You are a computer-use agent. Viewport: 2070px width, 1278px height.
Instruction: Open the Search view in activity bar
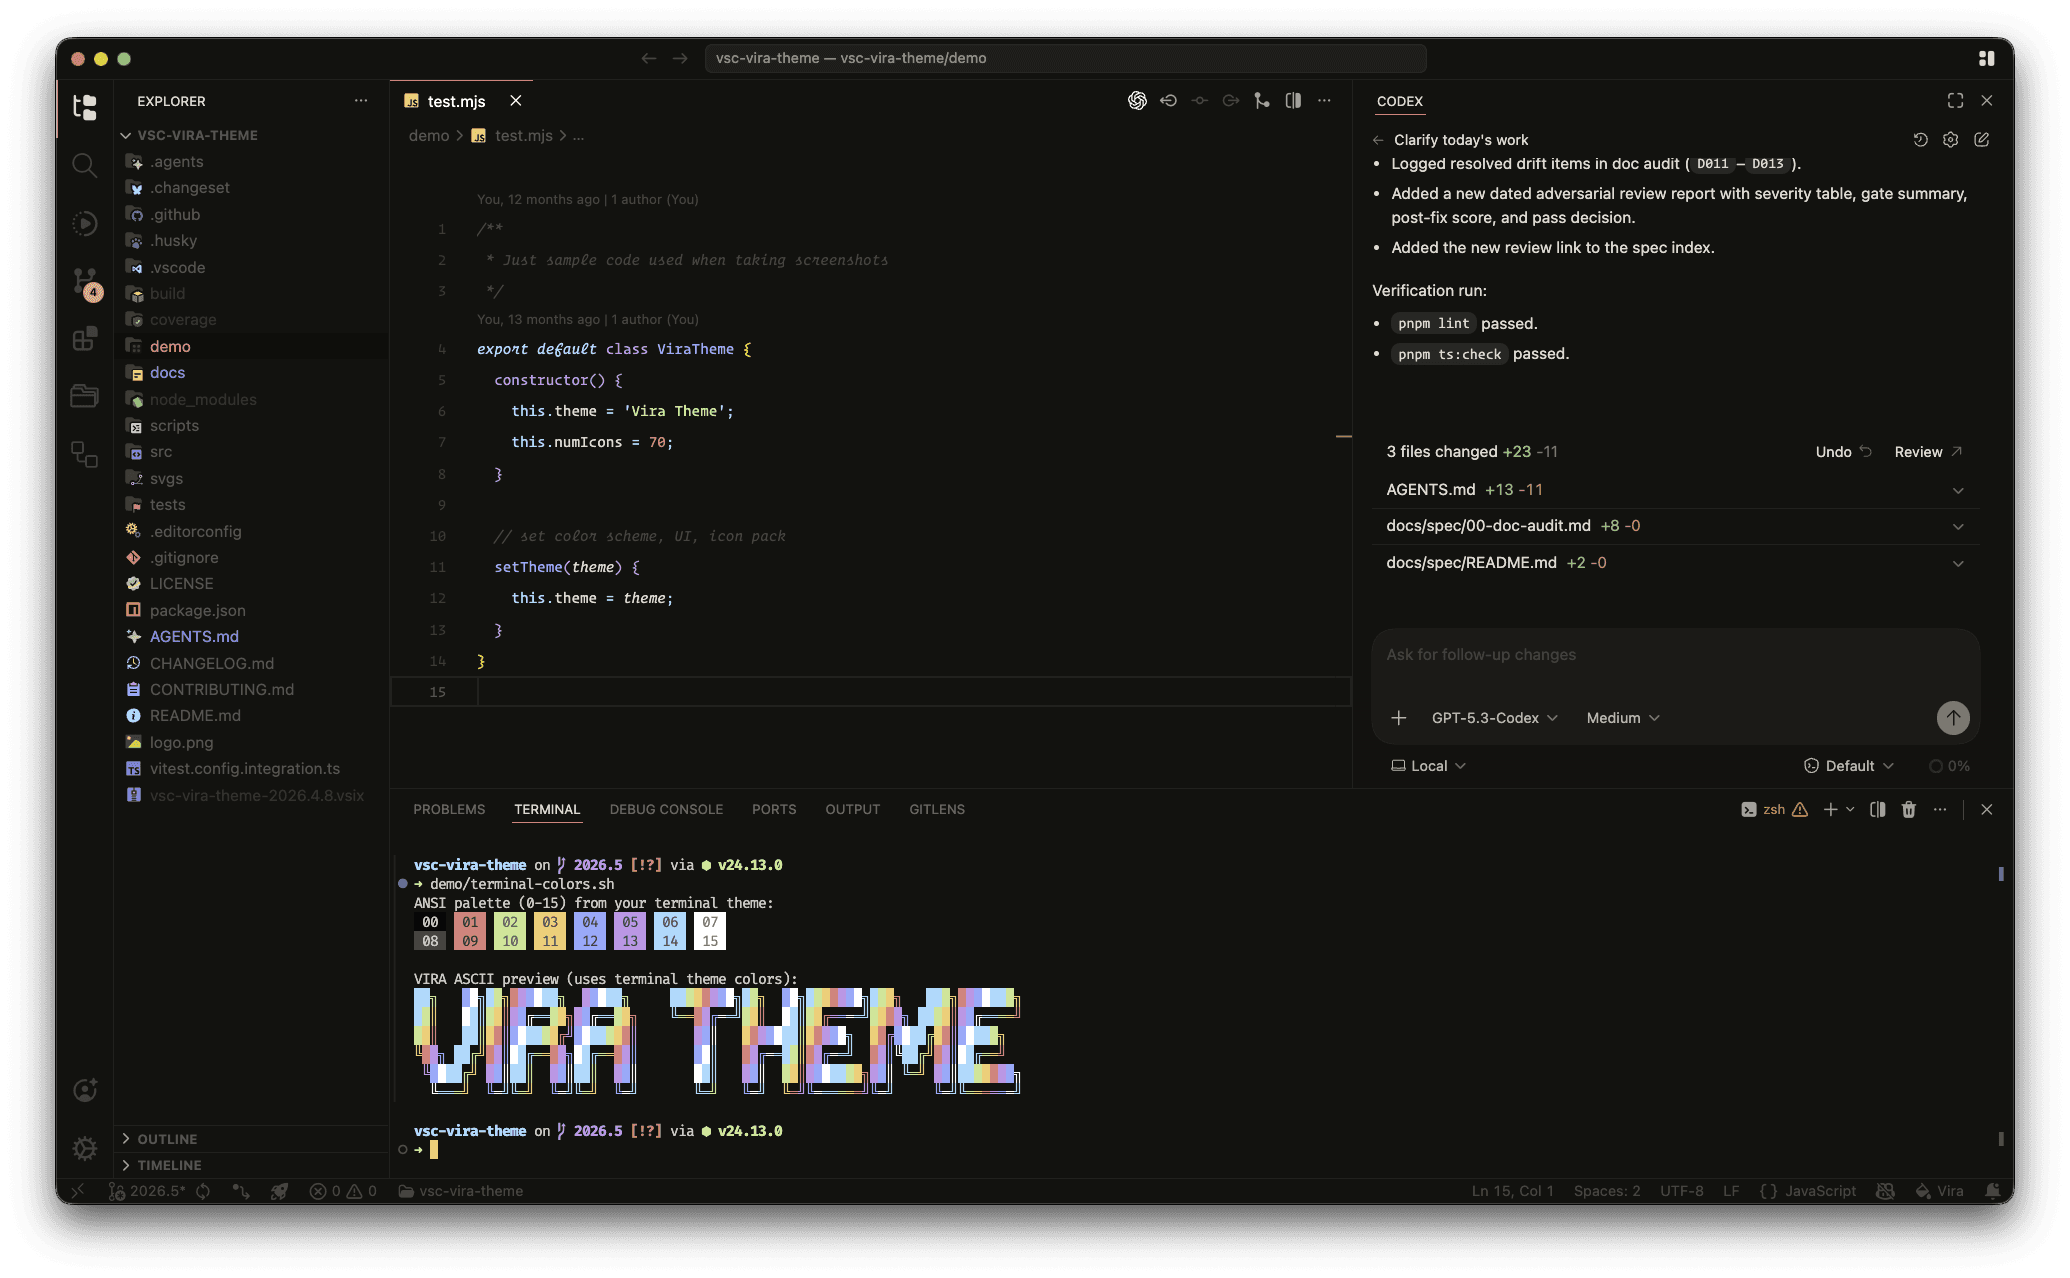coord(85,165)
